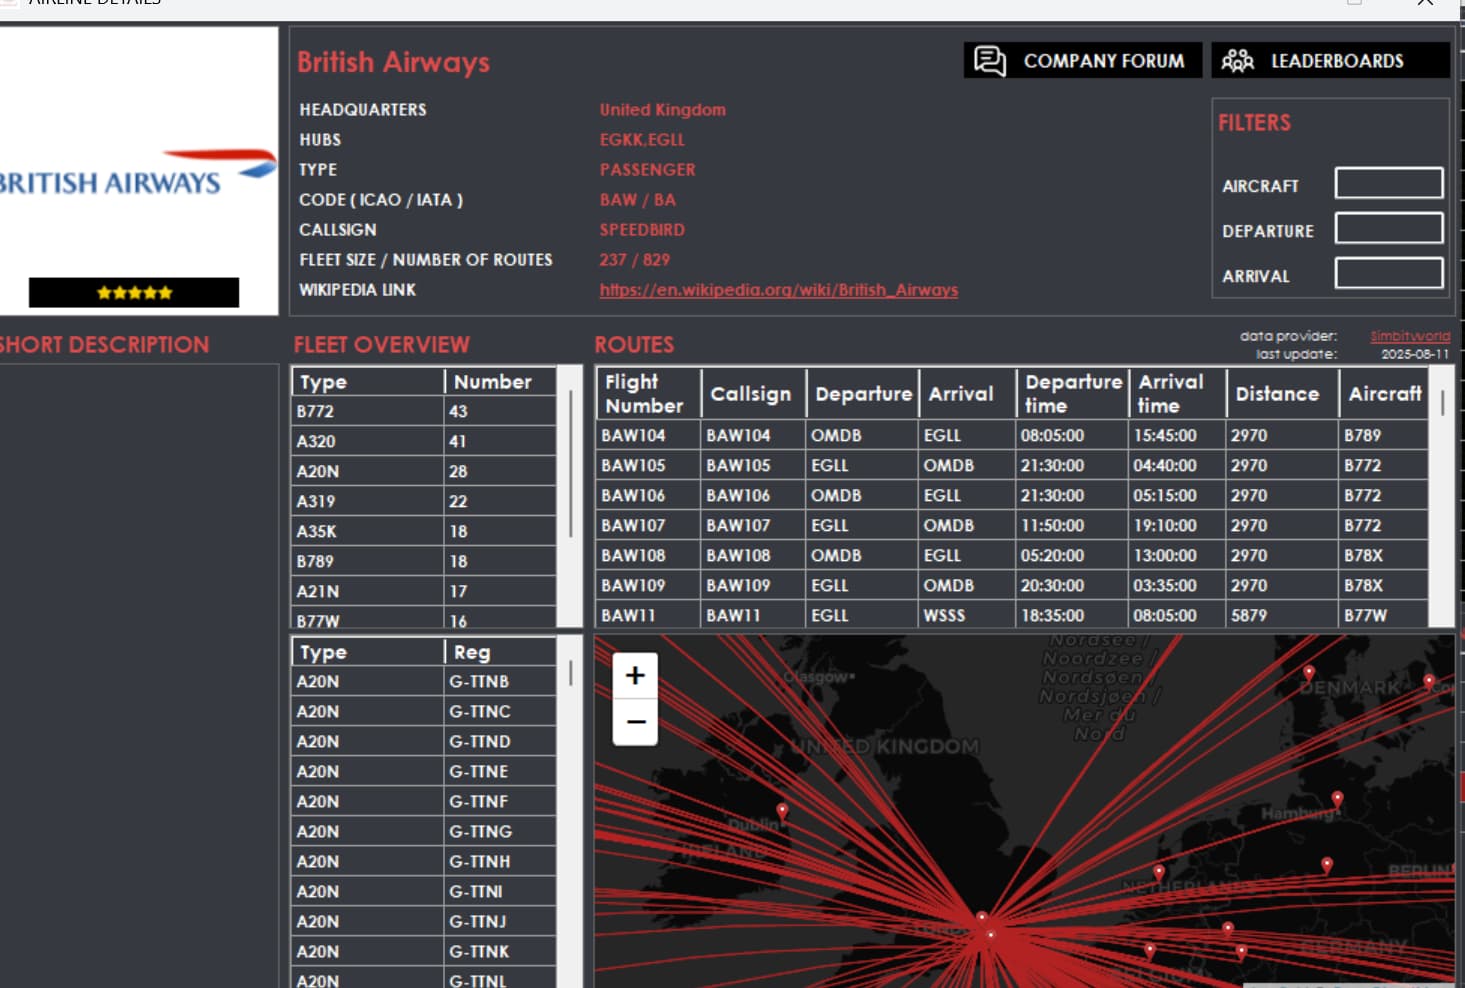Zoom out the route map
Screen dimensions: 1465x988
pyautogui.click(x=635, y=722)
